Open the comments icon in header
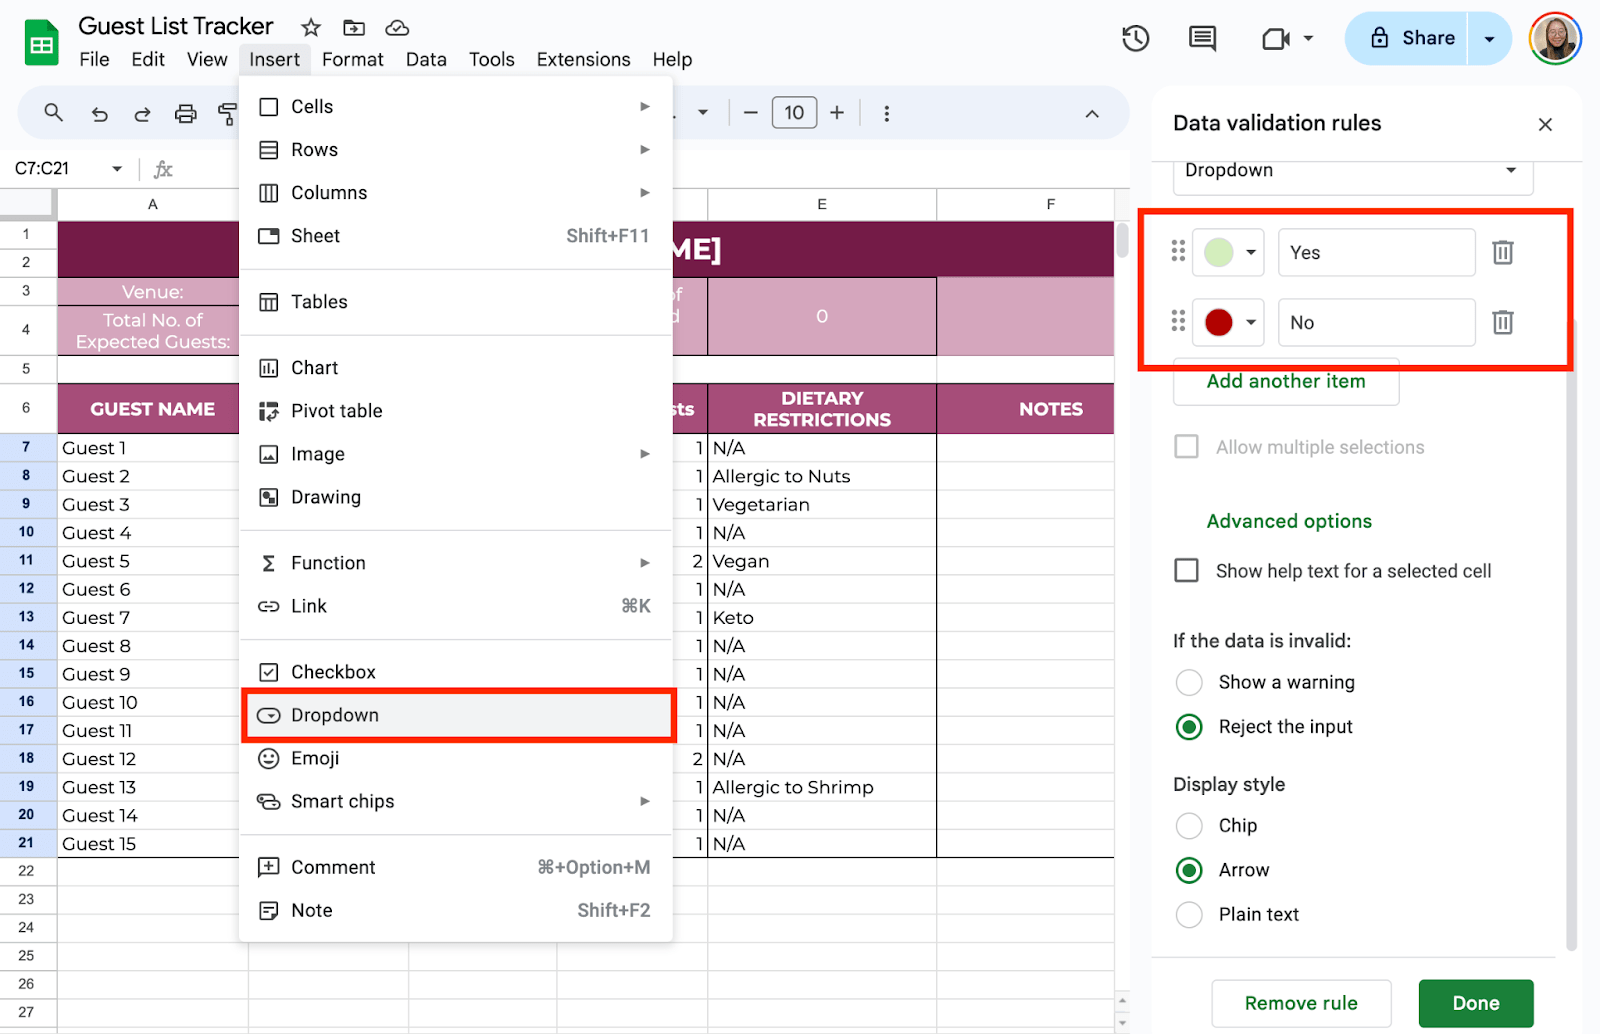This screenshot has height=1034, width=1600. click(1202, 39)
